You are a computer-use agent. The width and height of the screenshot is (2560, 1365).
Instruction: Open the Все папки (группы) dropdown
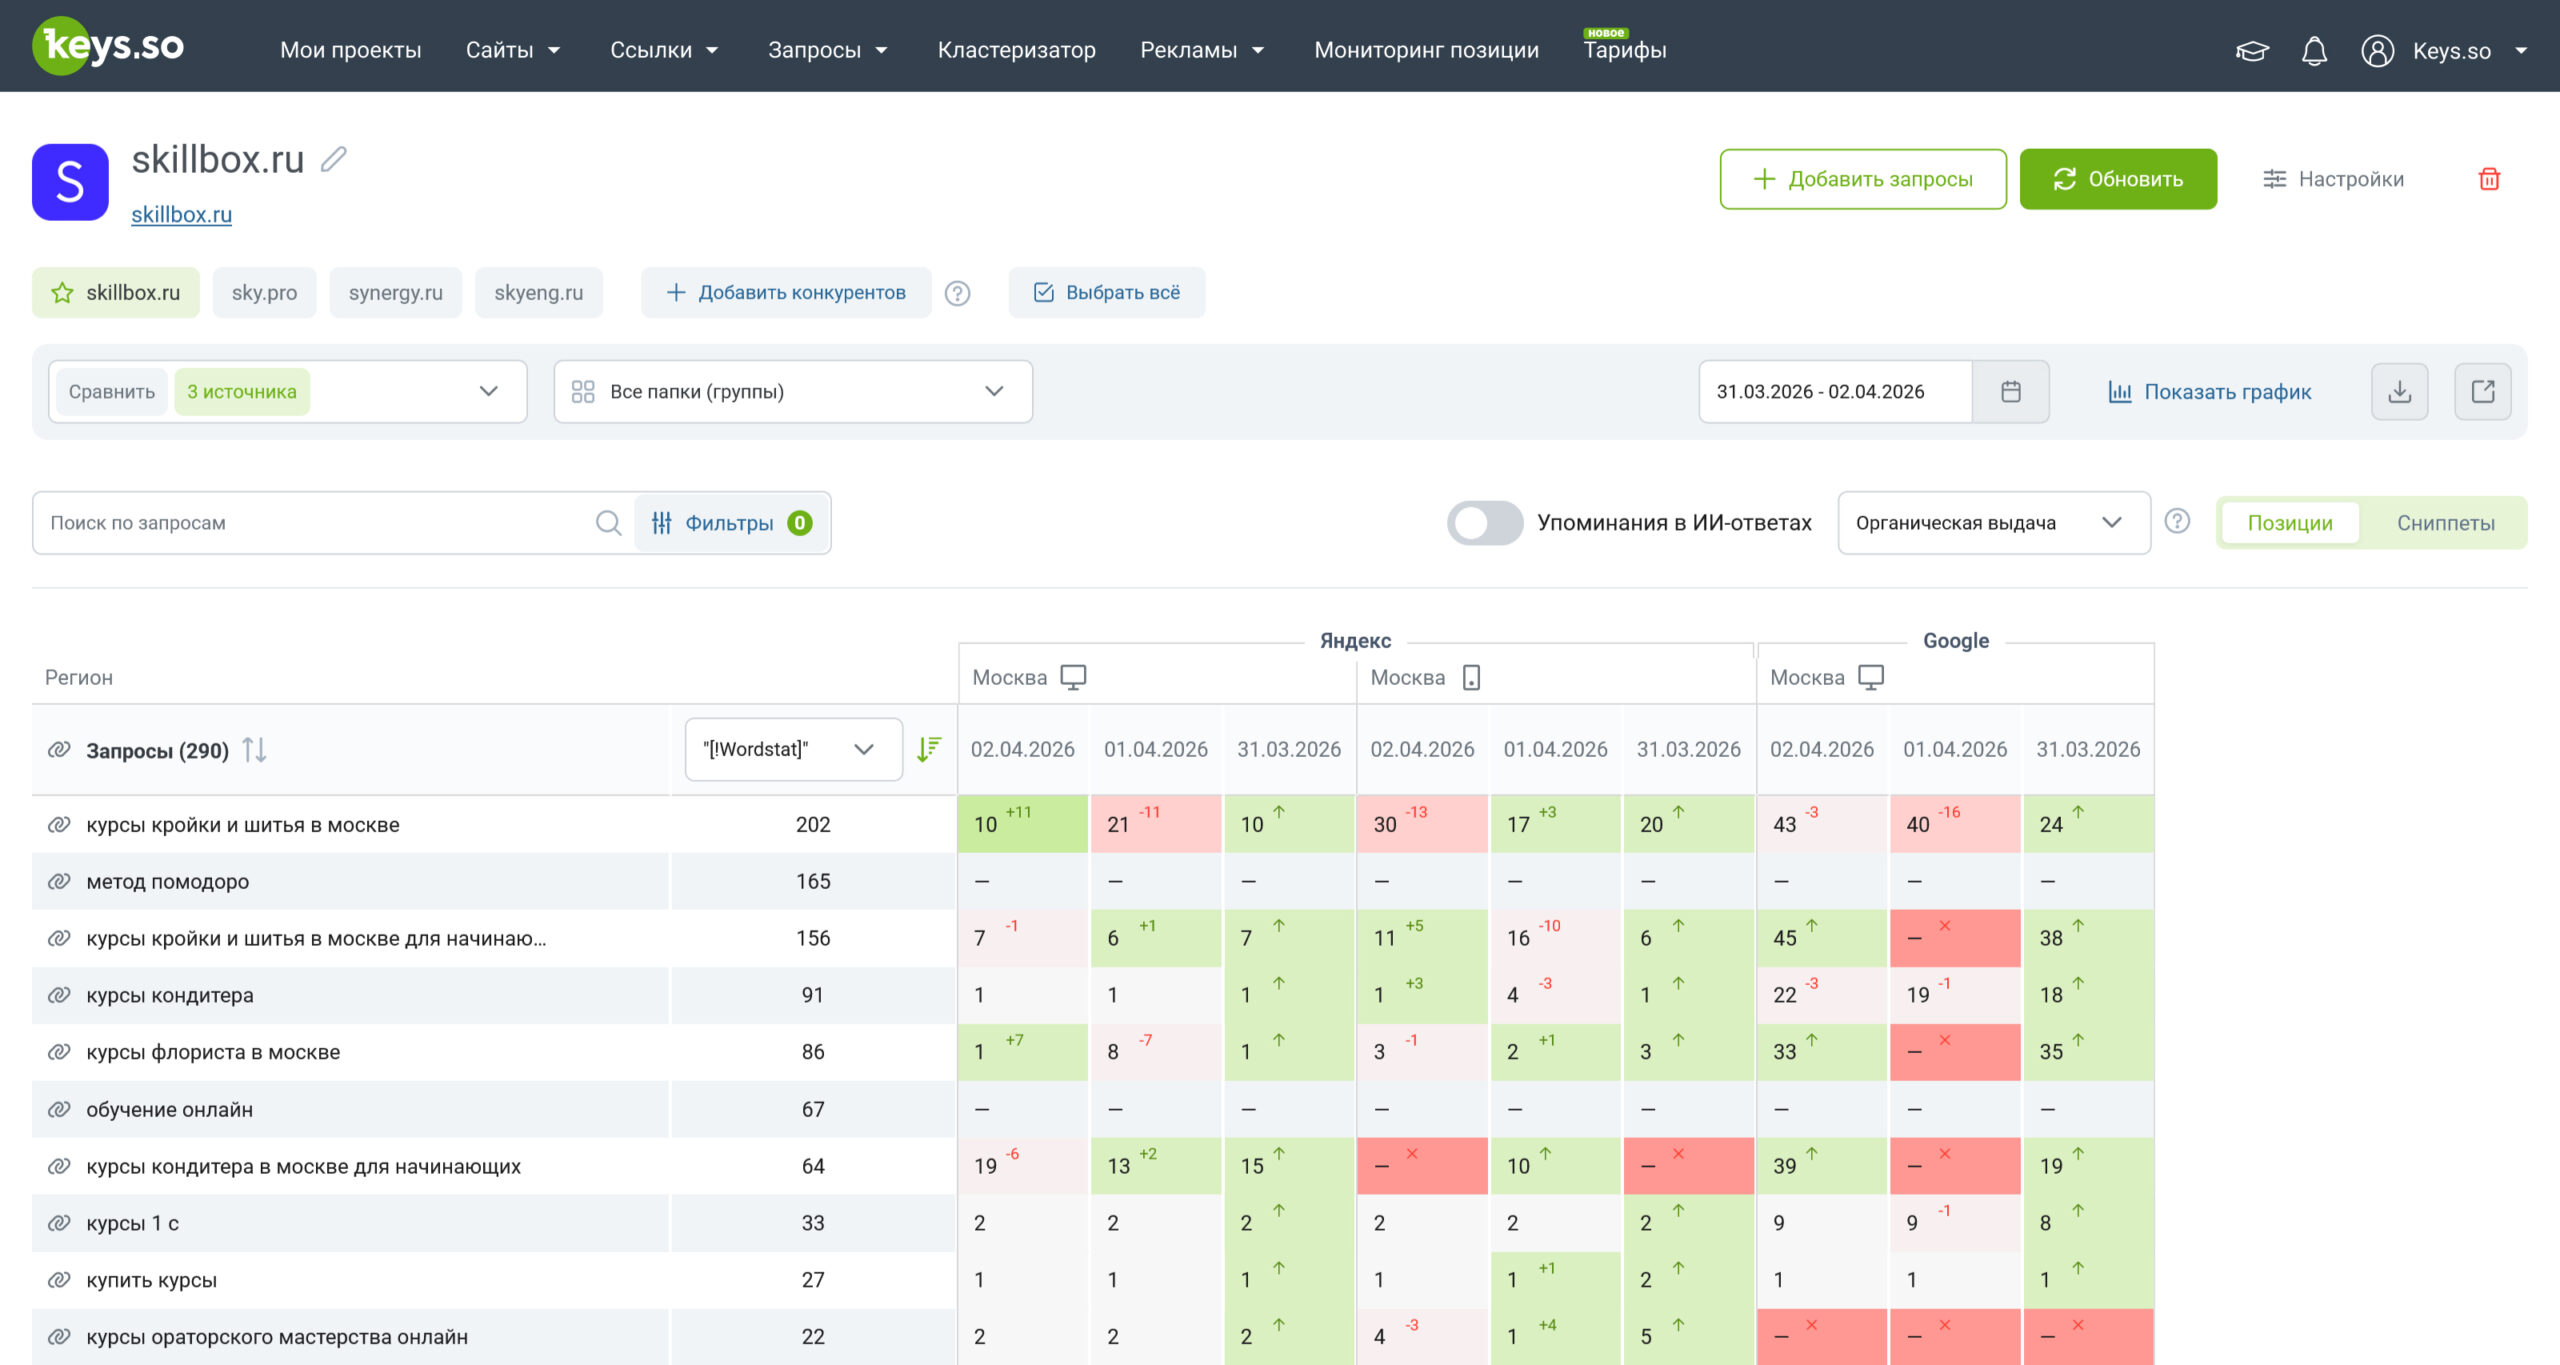coord(792,391)
